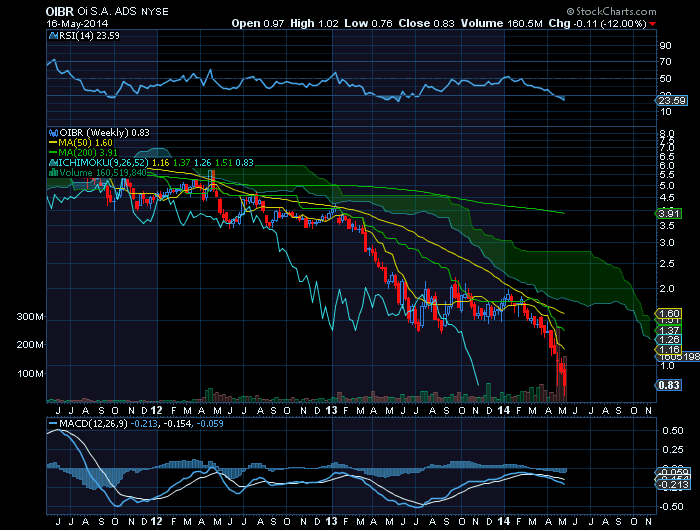
Task: Click the red down arrow beside Chg
Action: [653, 24]
